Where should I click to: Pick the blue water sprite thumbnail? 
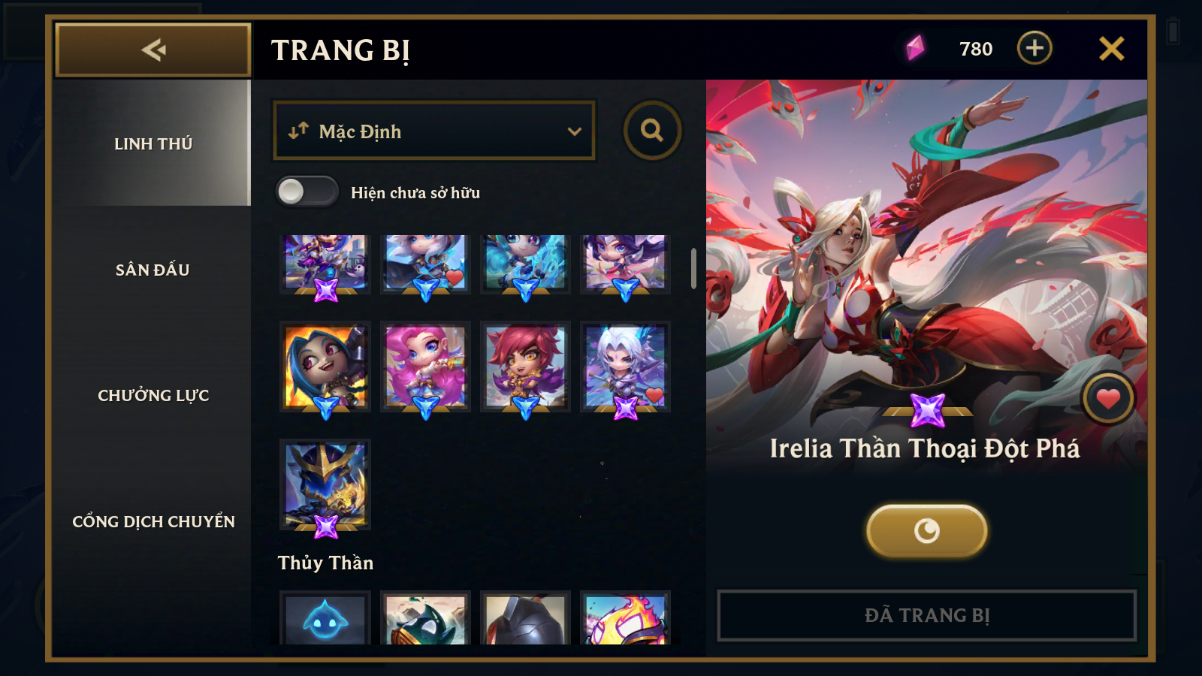(325, 618)
